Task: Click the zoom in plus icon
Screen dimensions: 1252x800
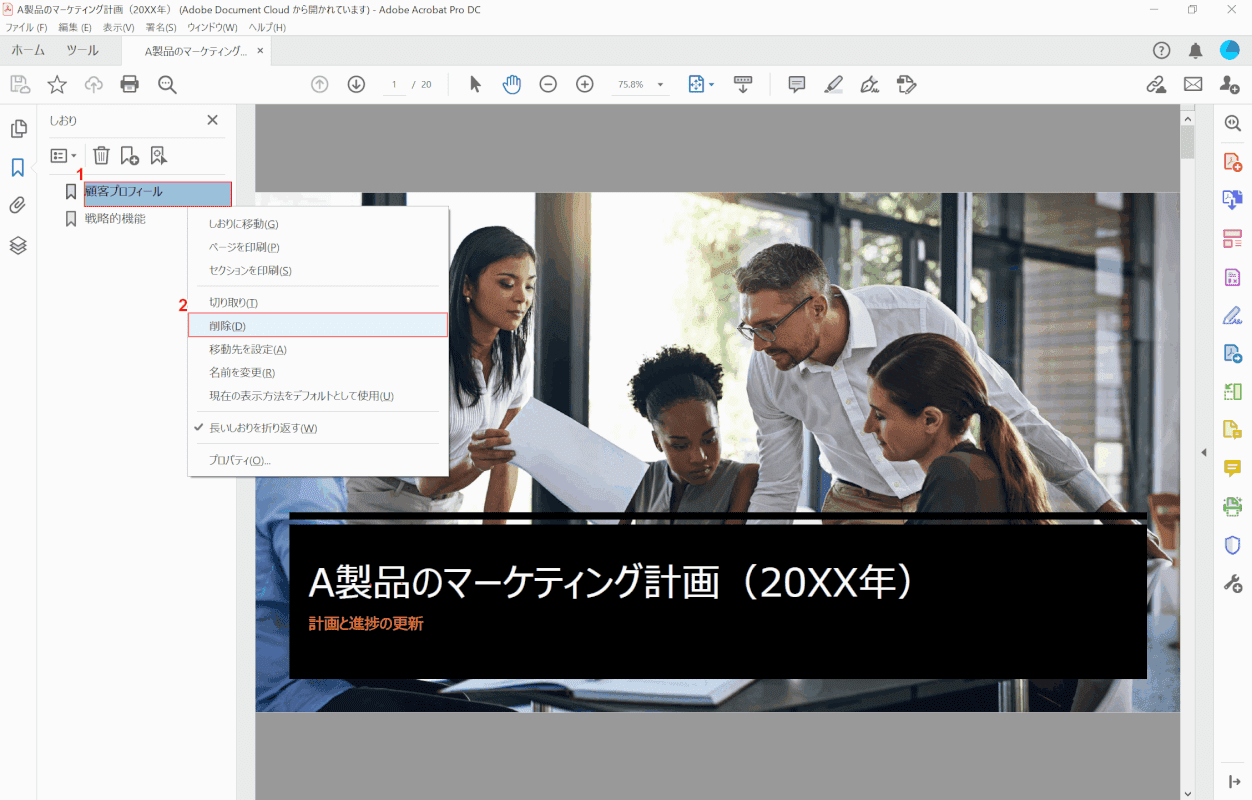Action: [x=585, y=85]
